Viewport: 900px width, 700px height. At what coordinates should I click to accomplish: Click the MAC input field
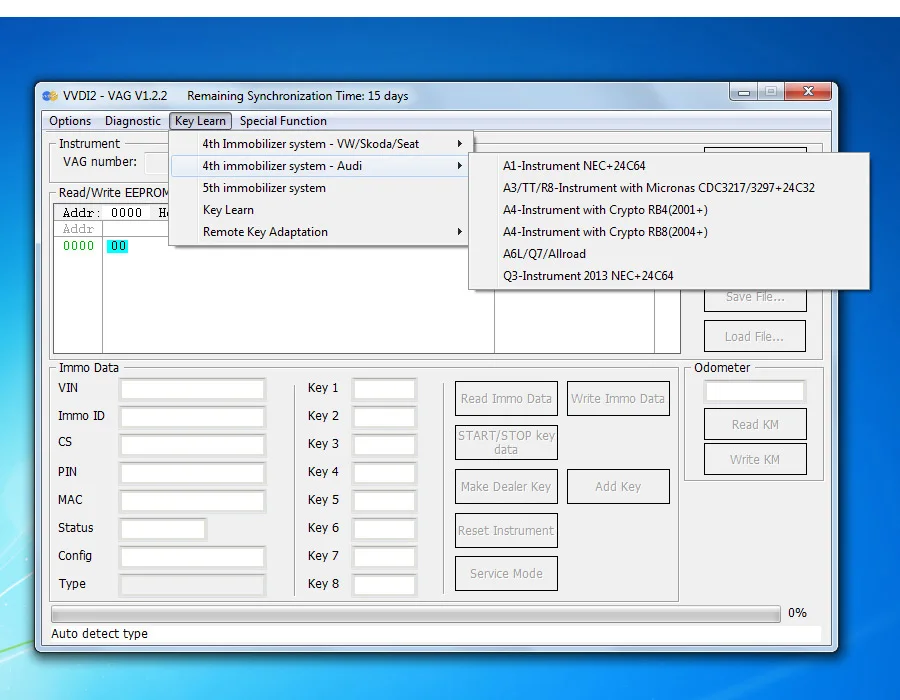click(192, 500)
